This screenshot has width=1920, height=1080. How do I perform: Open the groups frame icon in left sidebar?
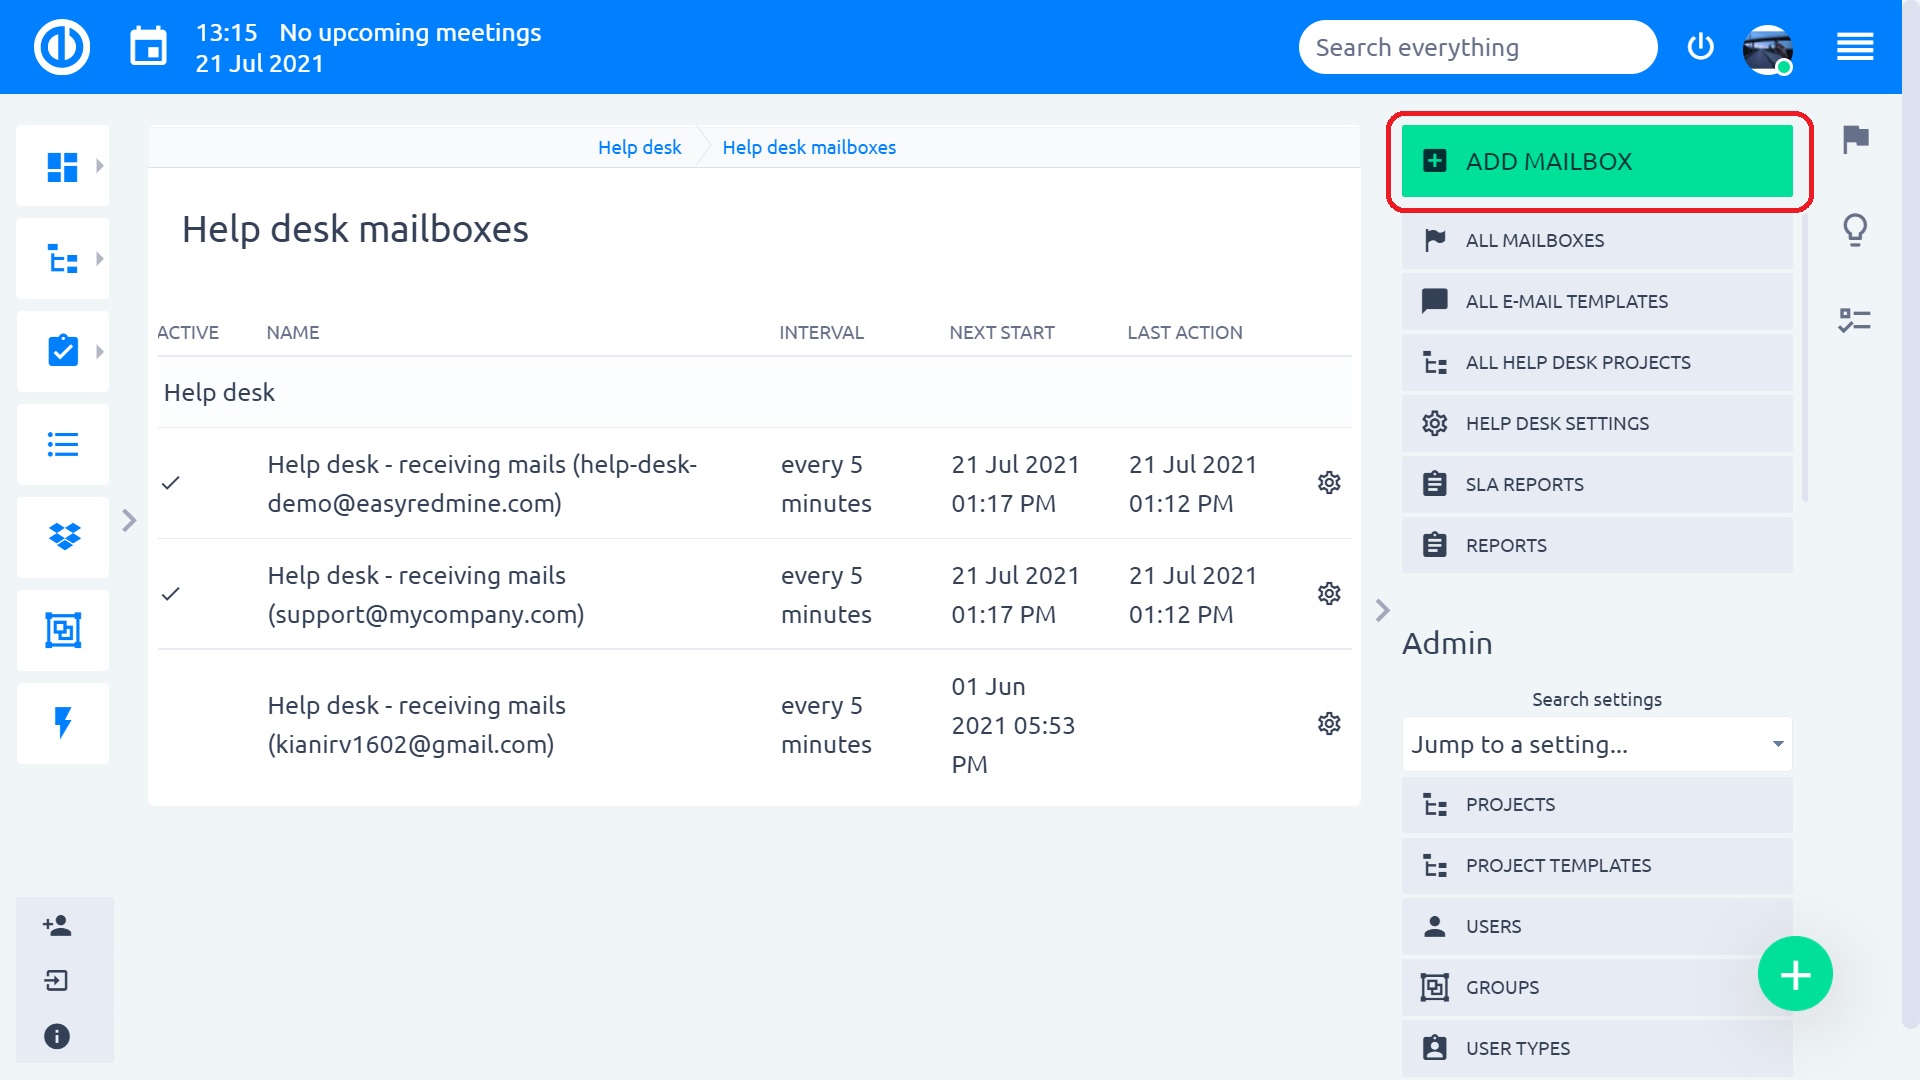click(x=62, y=630)
